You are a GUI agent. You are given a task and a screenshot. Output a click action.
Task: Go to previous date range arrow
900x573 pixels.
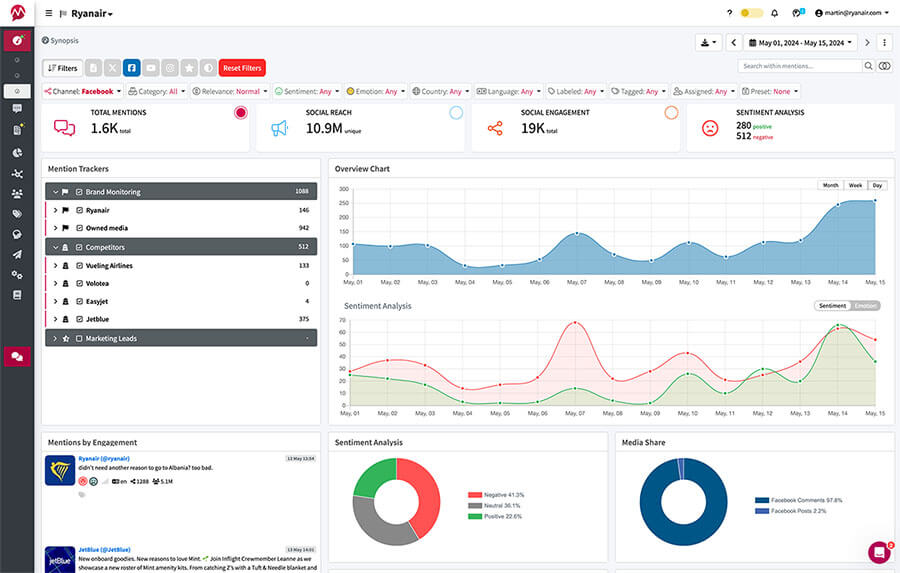[734, 42]
